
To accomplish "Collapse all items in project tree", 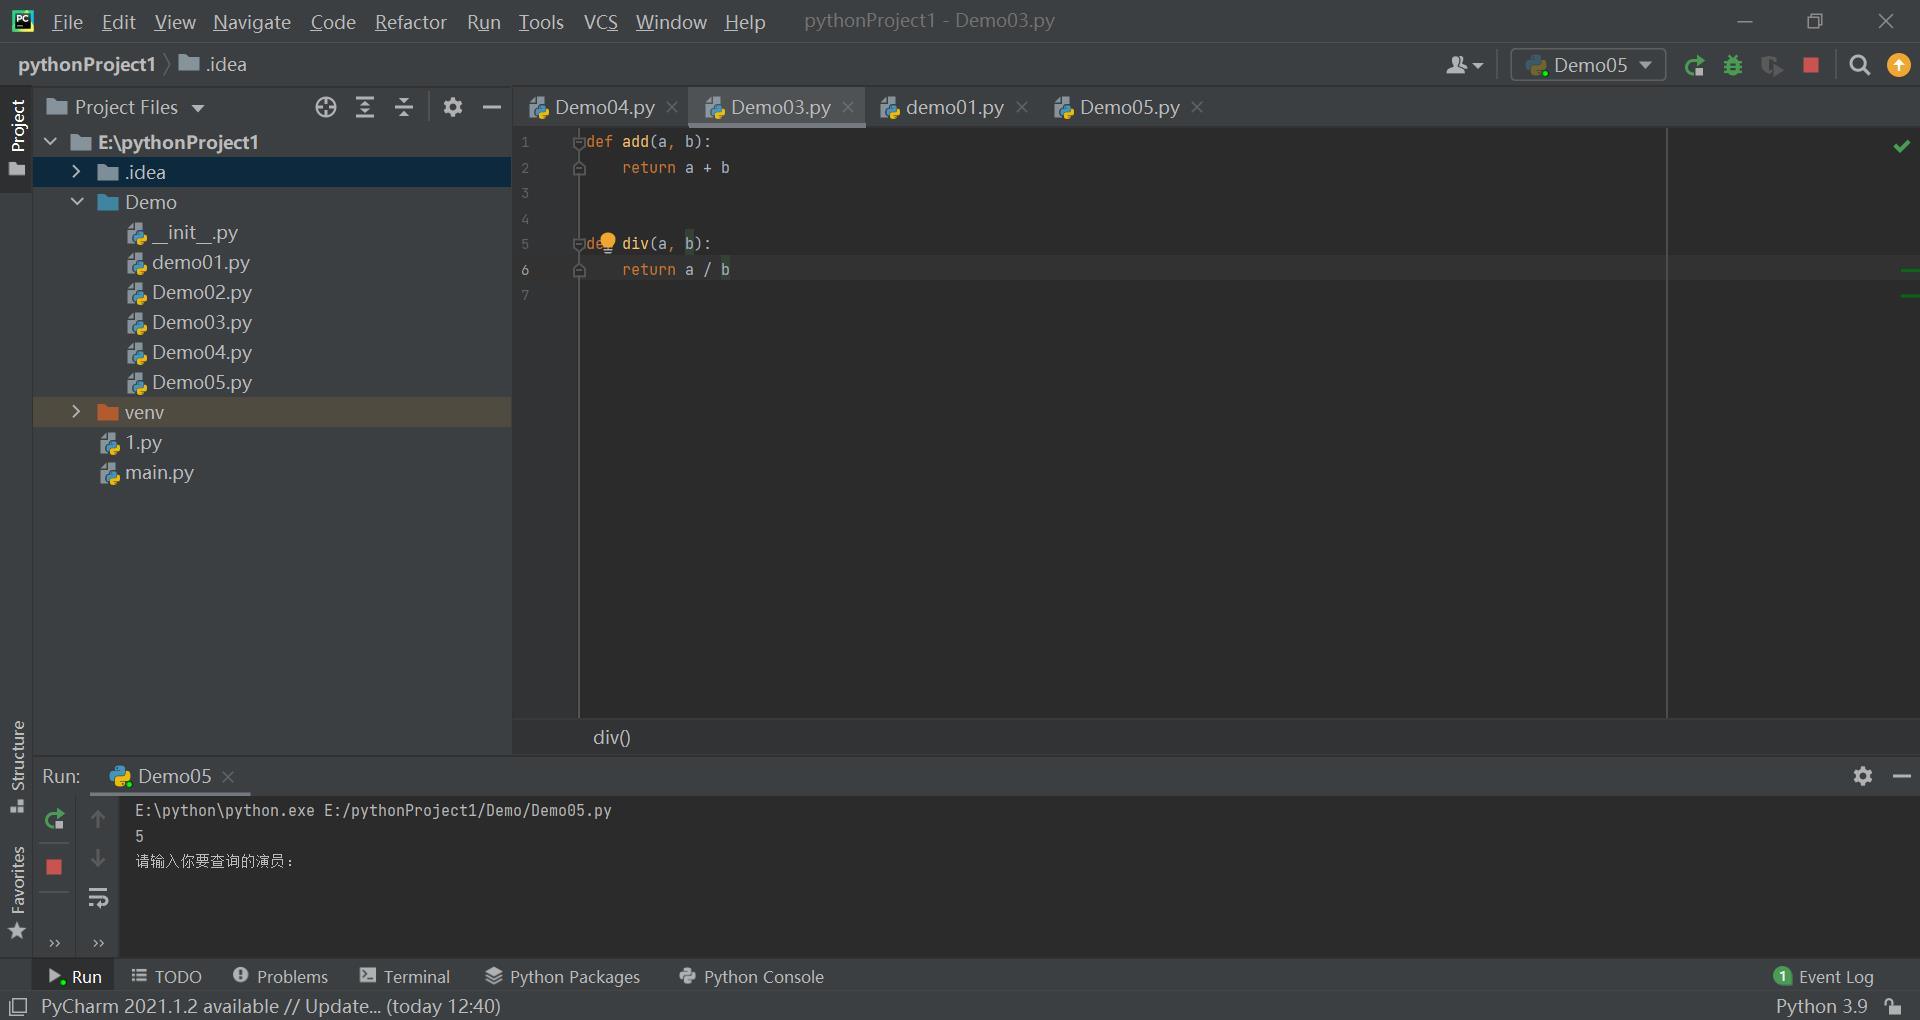I will point(404,107).
